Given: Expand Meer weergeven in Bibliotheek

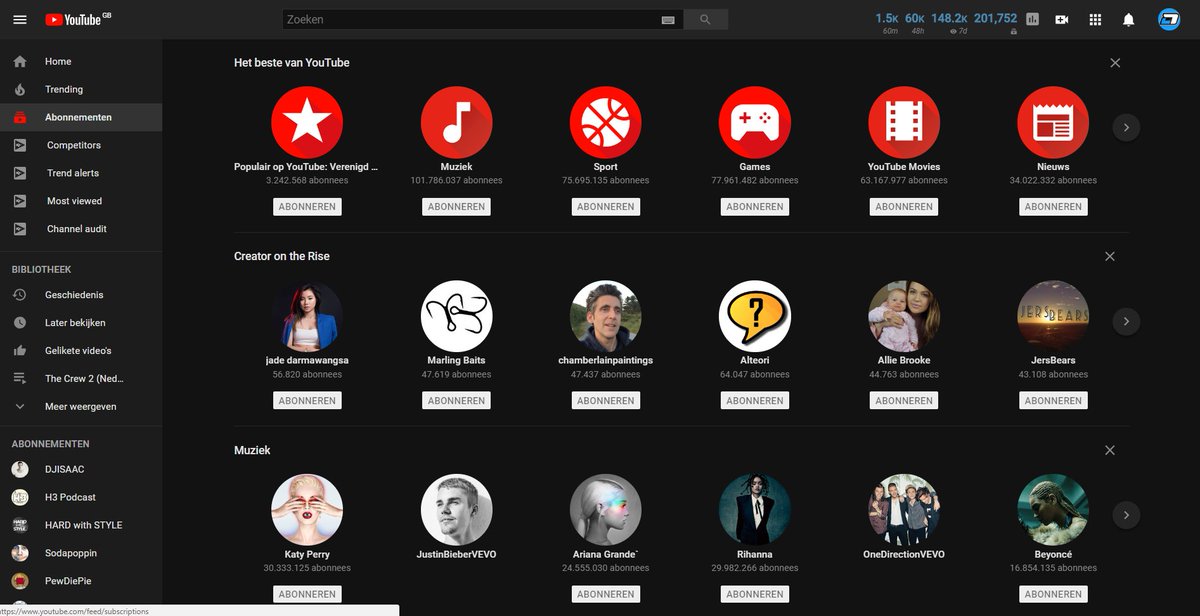Looking at the screenshot, I should pyautogui.click(x=81, y=407).
